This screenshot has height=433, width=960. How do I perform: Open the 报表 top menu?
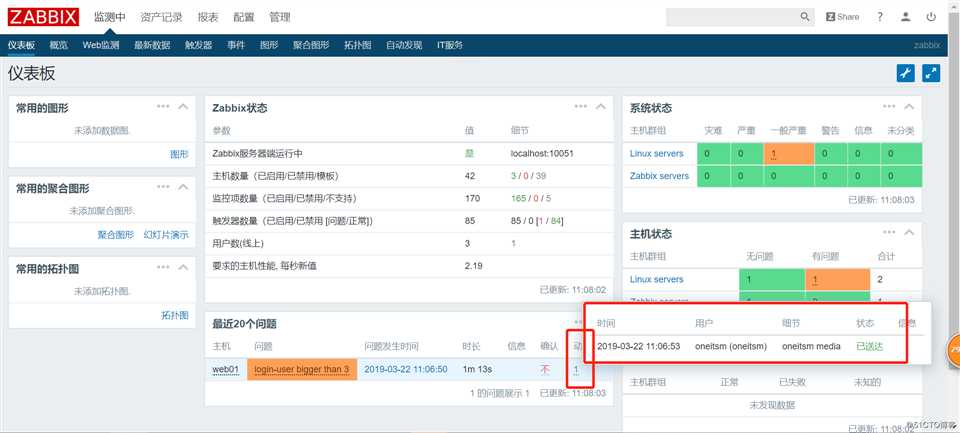208,17
